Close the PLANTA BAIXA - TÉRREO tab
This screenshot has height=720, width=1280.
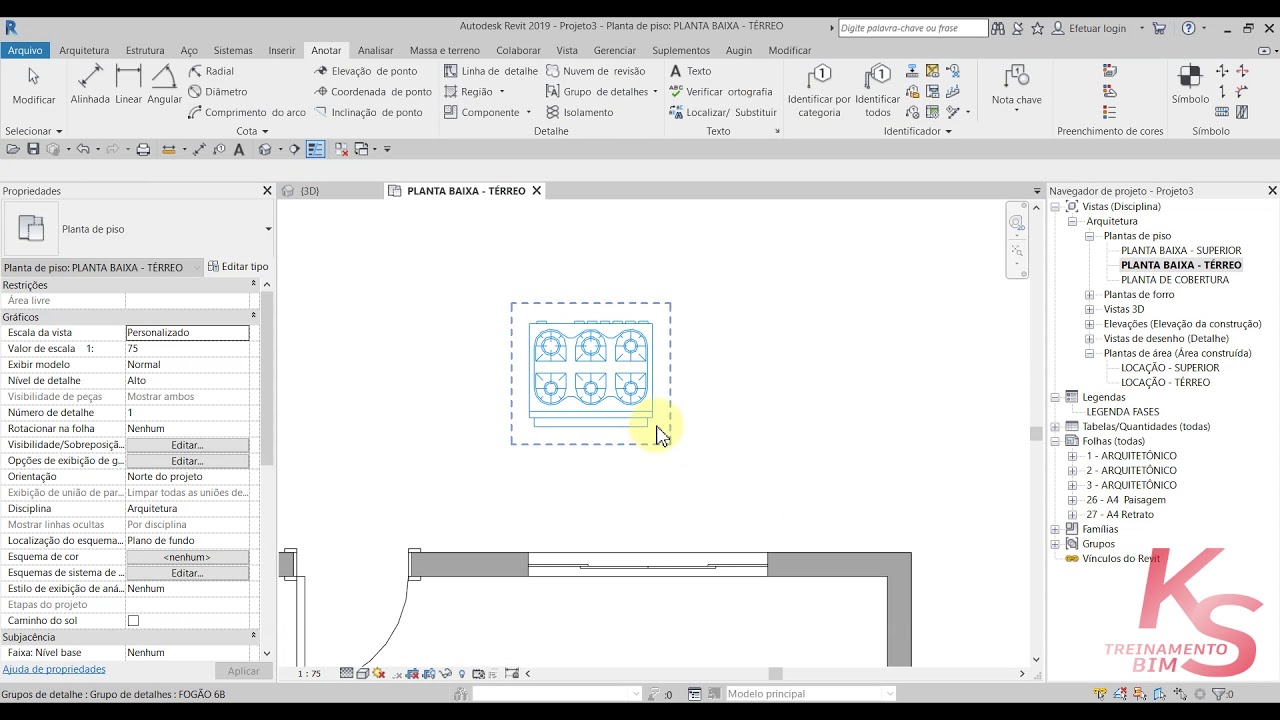536,191
